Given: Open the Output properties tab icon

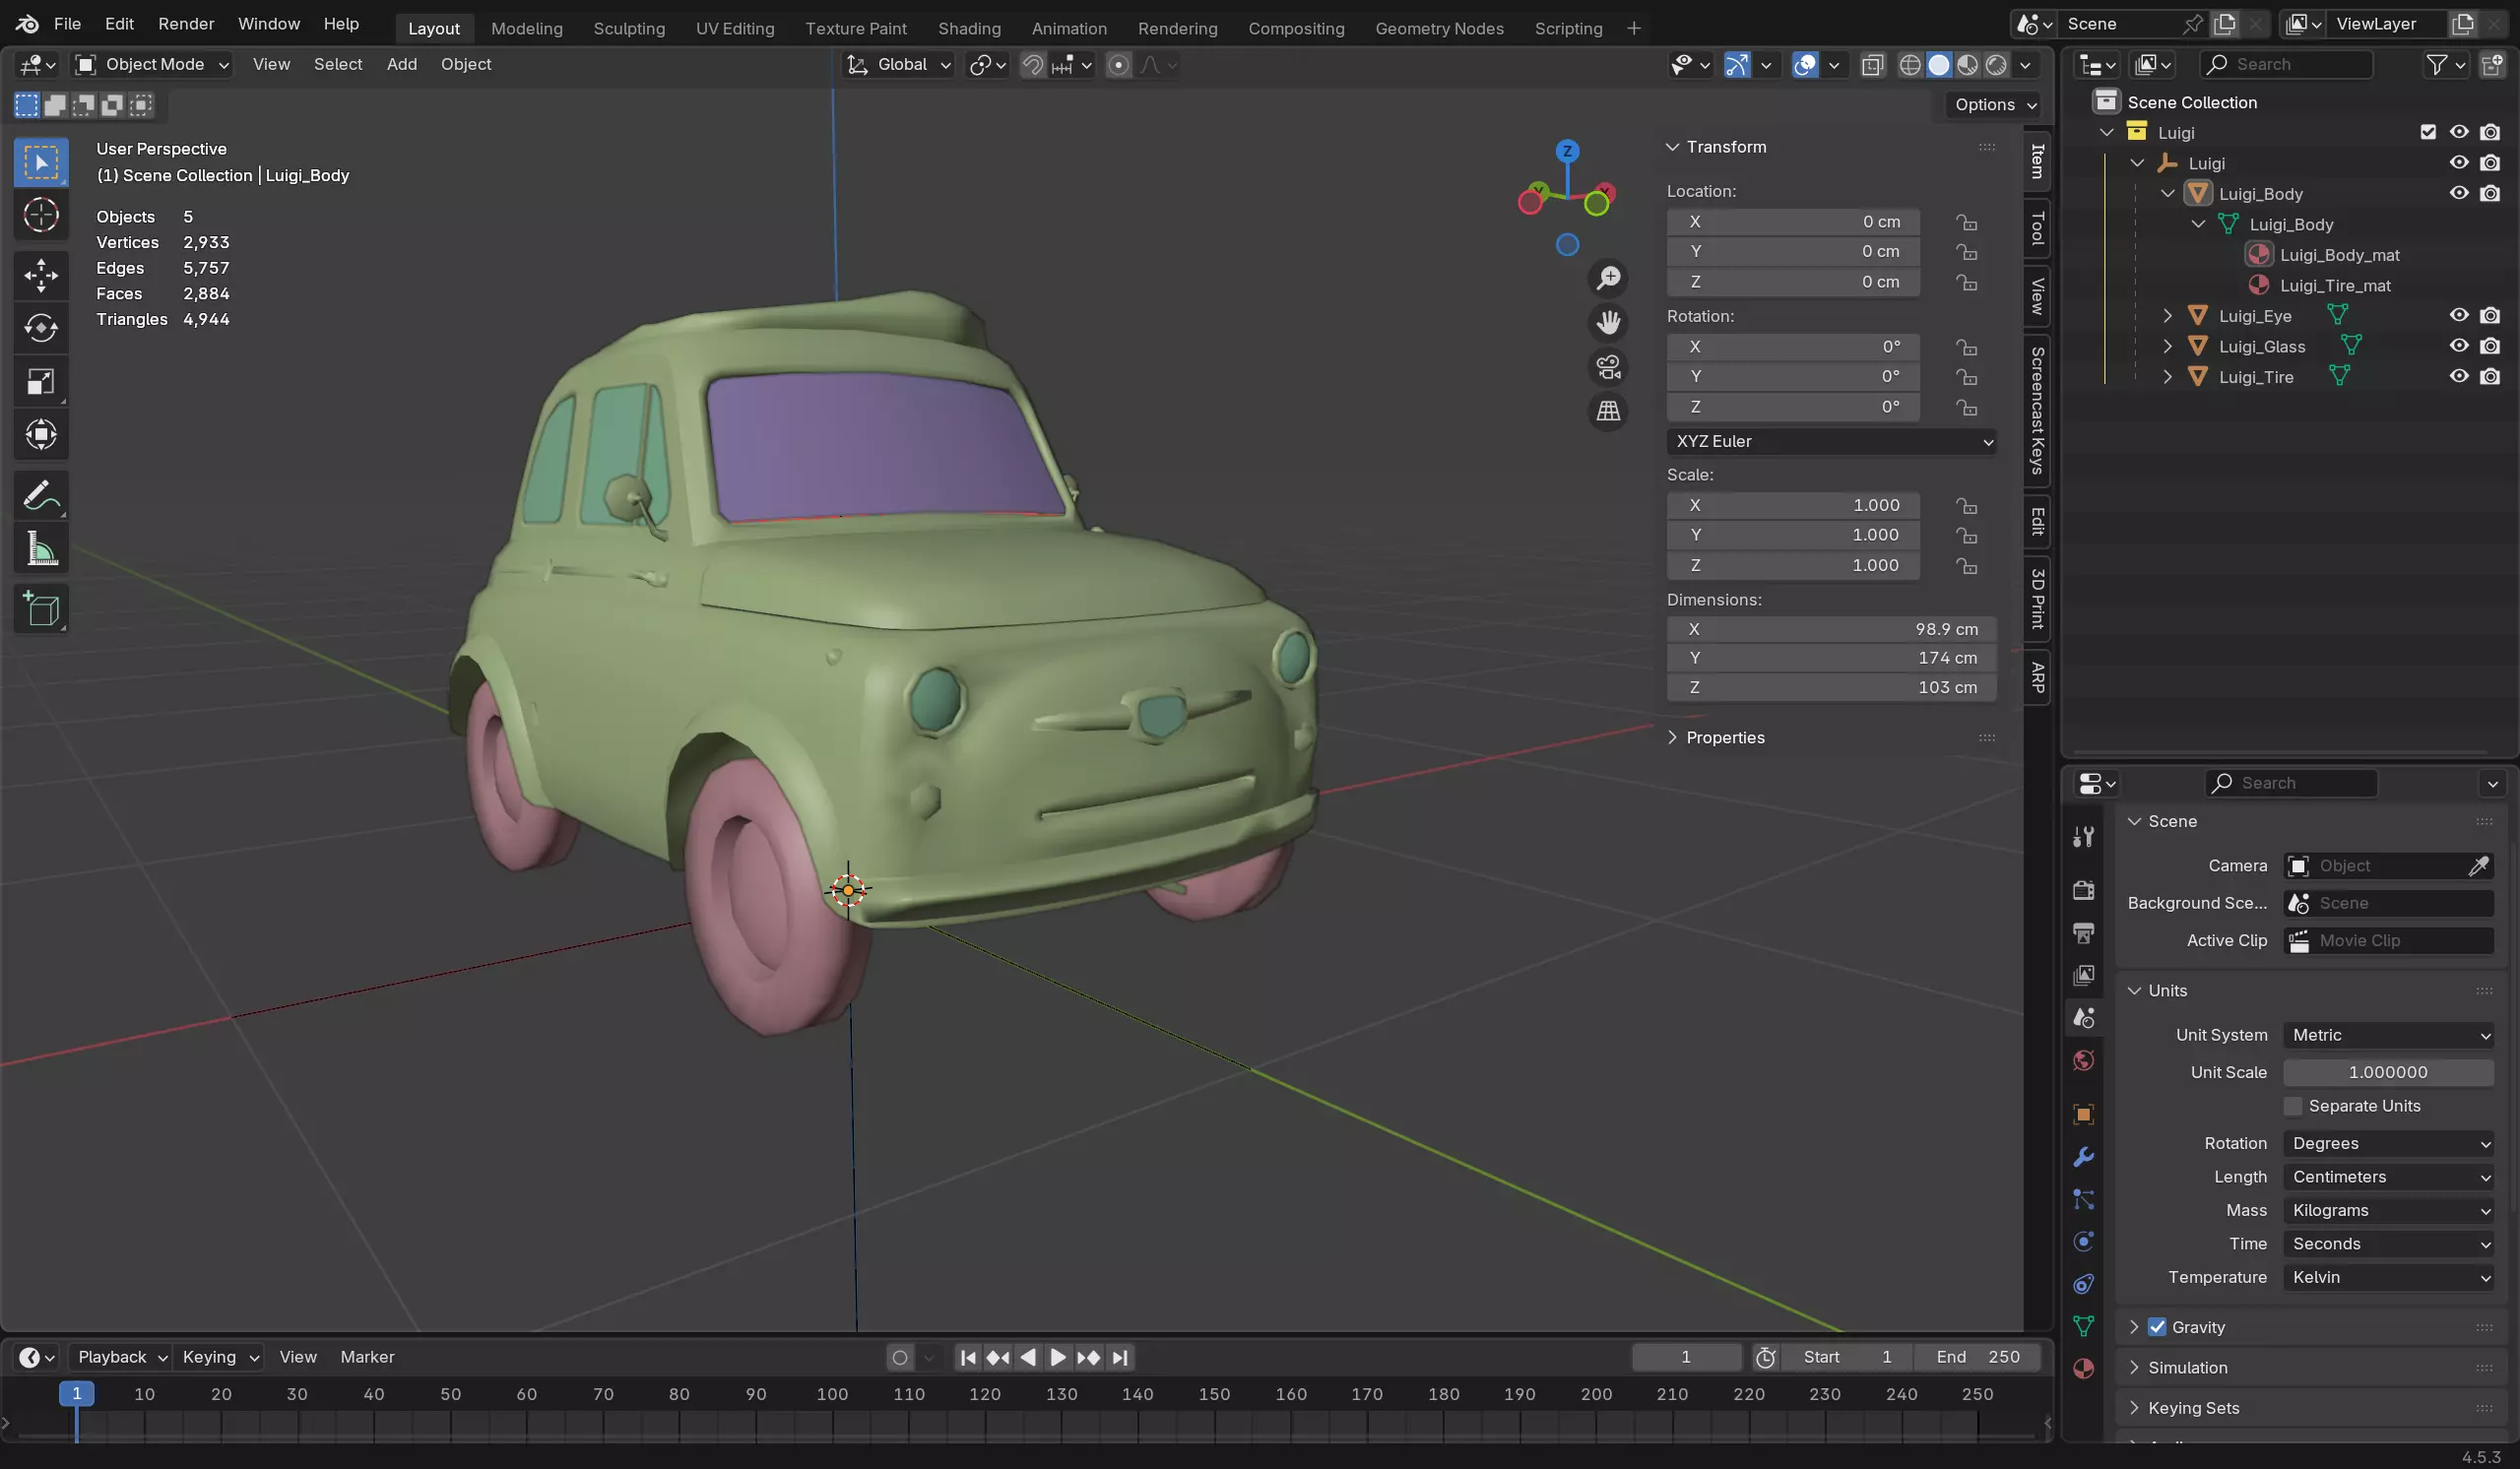Looking at the screenshot, I should [2084, 932].
